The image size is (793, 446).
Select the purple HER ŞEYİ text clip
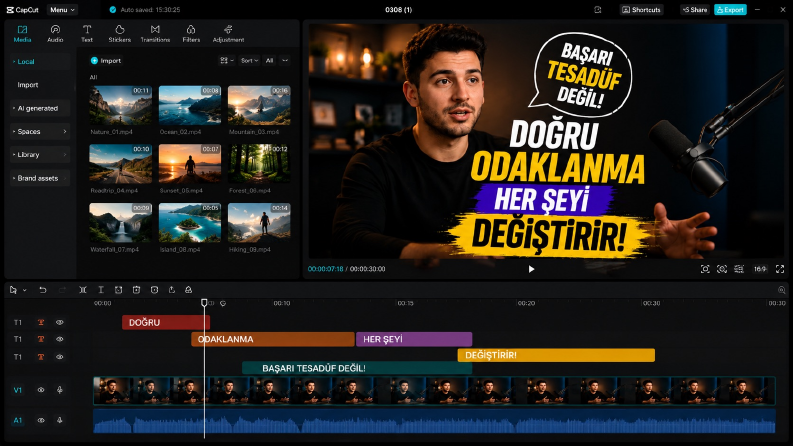414,339
